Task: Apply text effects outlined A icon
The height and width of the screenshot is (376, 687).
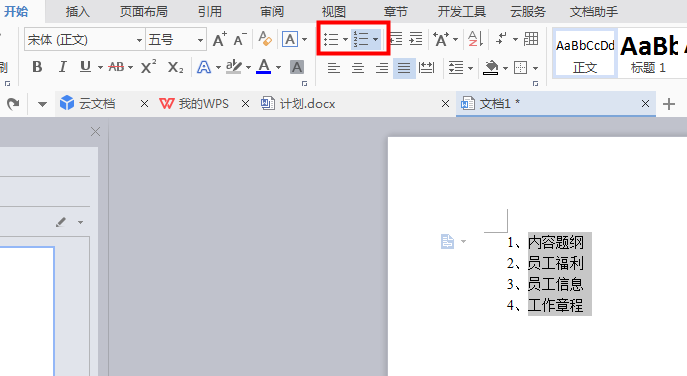Action: (x=204, y=67)
